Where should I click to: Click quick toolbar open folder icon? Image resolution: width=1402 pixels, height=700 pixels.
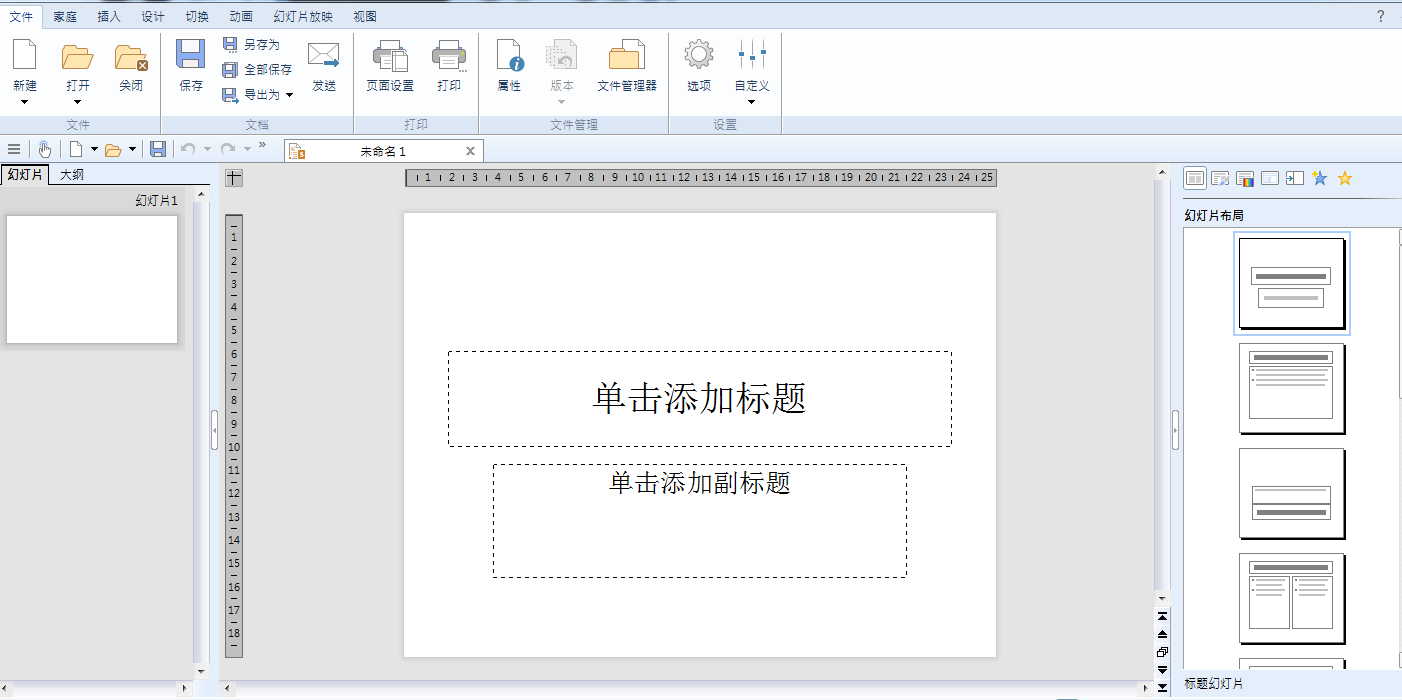(113, 150)
